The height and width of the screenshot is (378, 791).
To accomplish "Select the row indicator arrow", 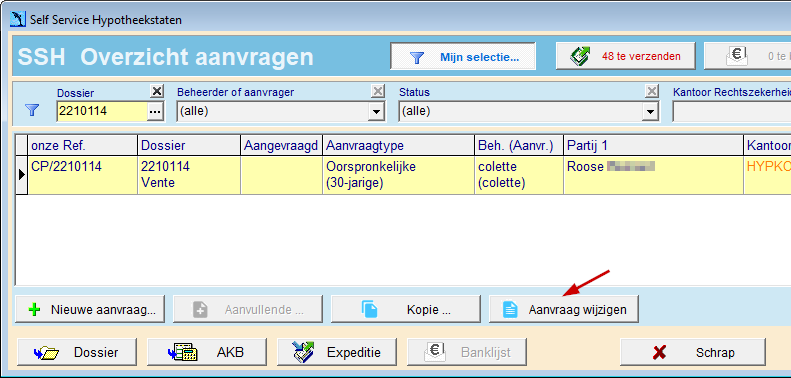I will click(x=22, y=175).
